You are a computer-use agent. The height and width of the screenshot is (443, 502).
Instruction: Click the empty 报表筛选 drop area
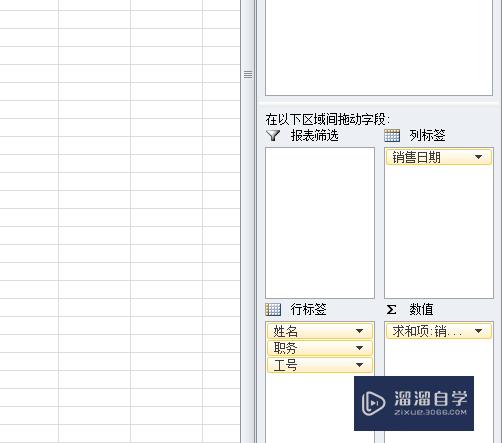pyautogui.click(x=320, y=223)
